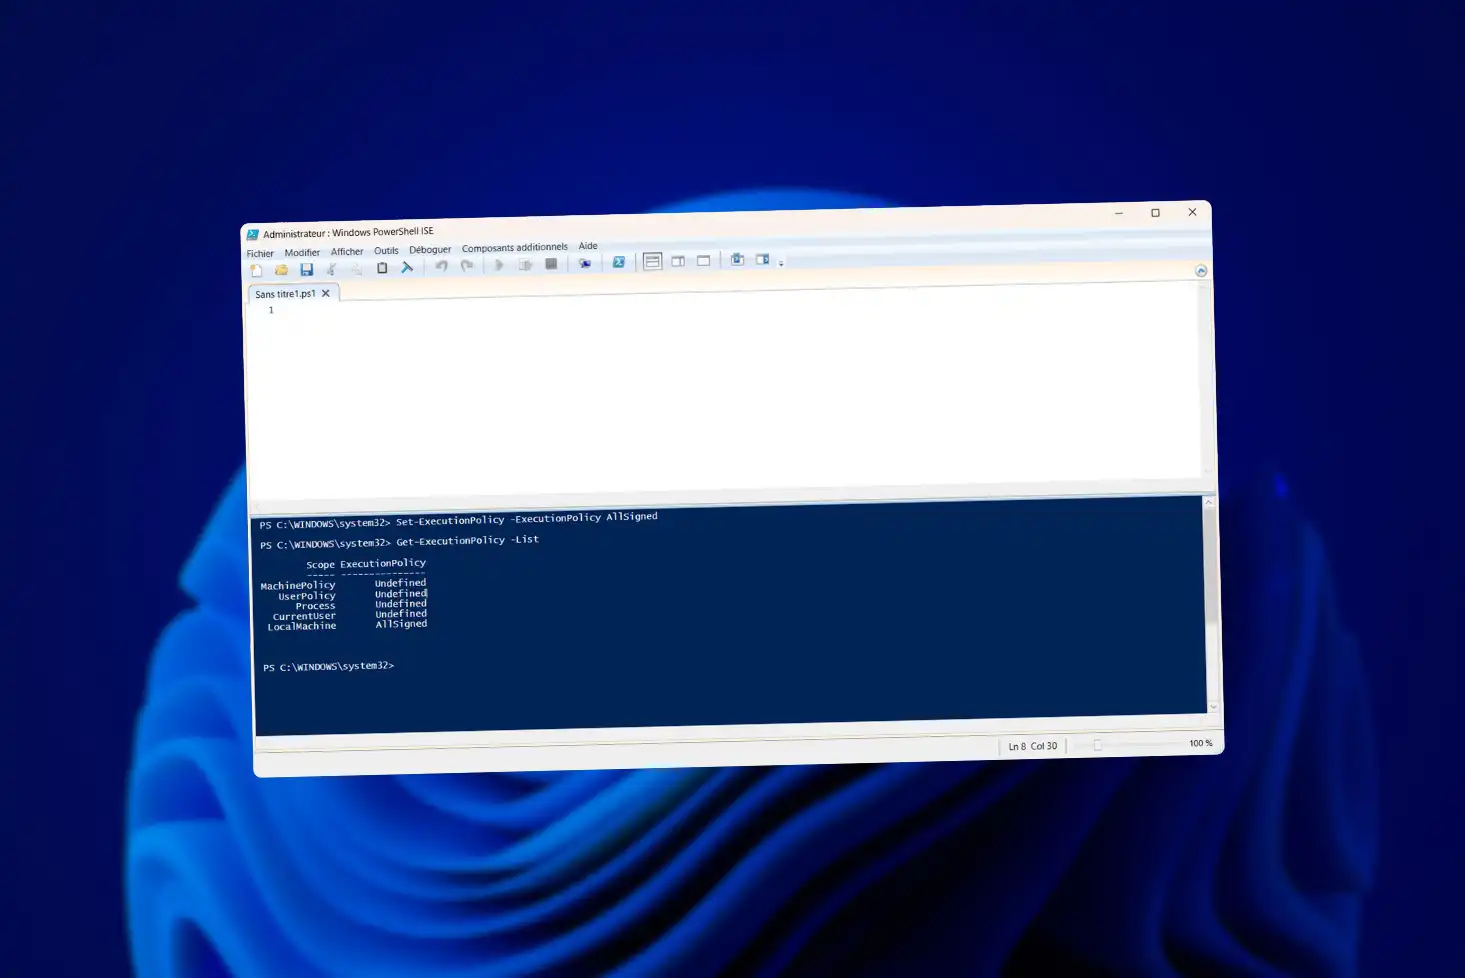This screenshot has width=1465, height=978.
Task: Show script pane on top layout icon
Action: point(653,262)
